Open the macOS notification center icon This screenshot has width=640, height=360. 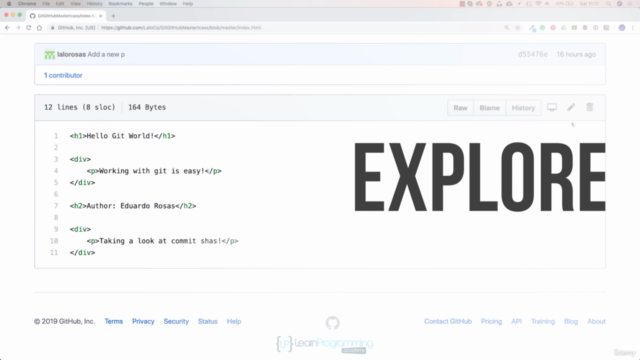pos(631,4)
